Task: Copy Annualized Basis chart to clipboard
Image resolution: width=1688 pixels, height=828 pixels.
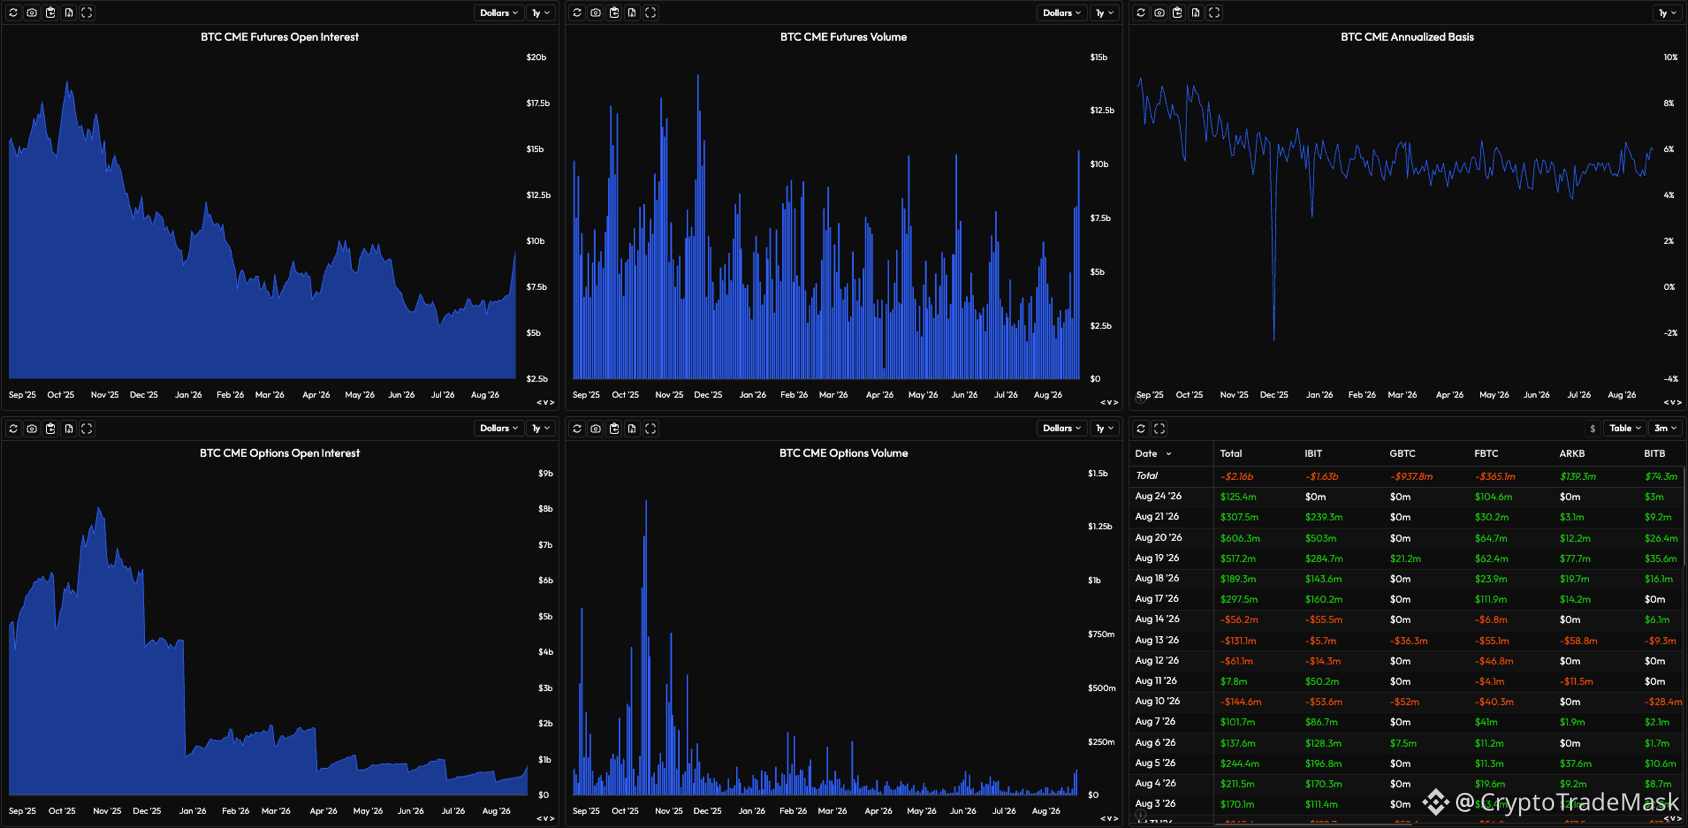Action: [x=1177, y=13]
